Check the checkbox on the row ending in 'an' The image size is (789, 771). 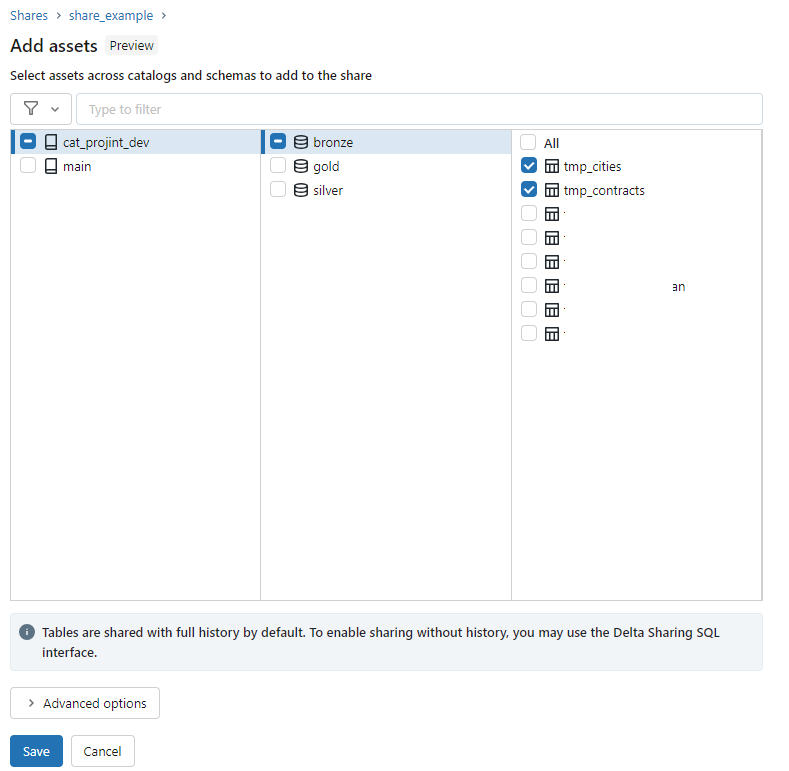(x=529, y=285)
